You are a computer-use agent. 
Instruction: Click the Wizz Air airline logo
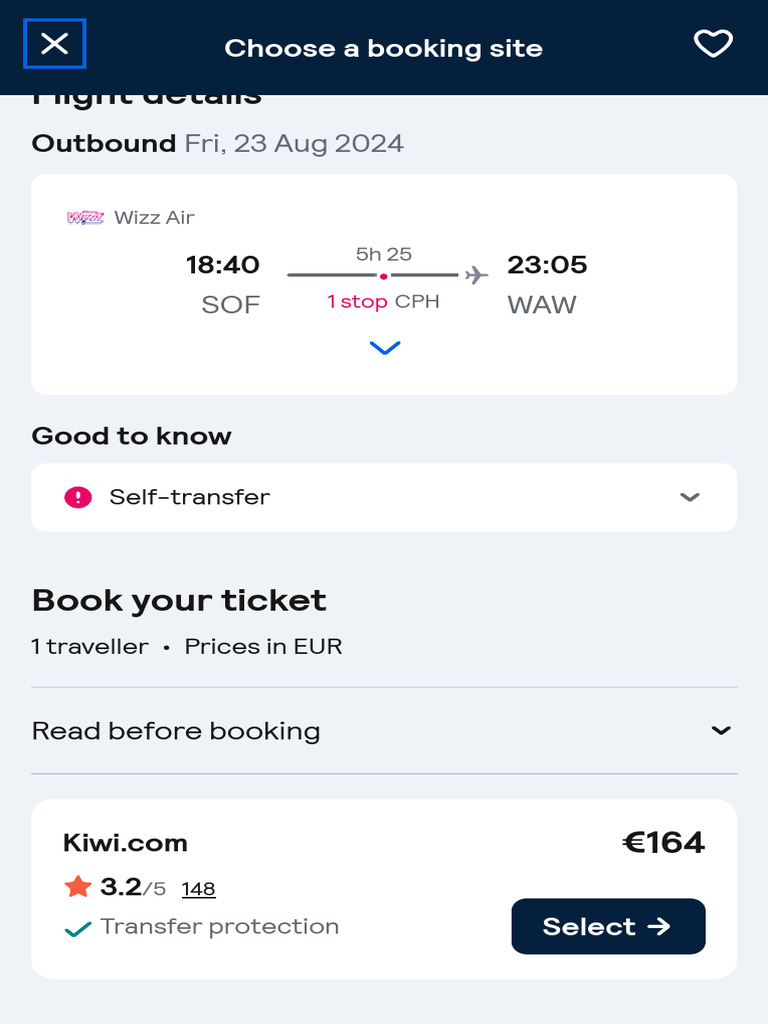point(85,217)
